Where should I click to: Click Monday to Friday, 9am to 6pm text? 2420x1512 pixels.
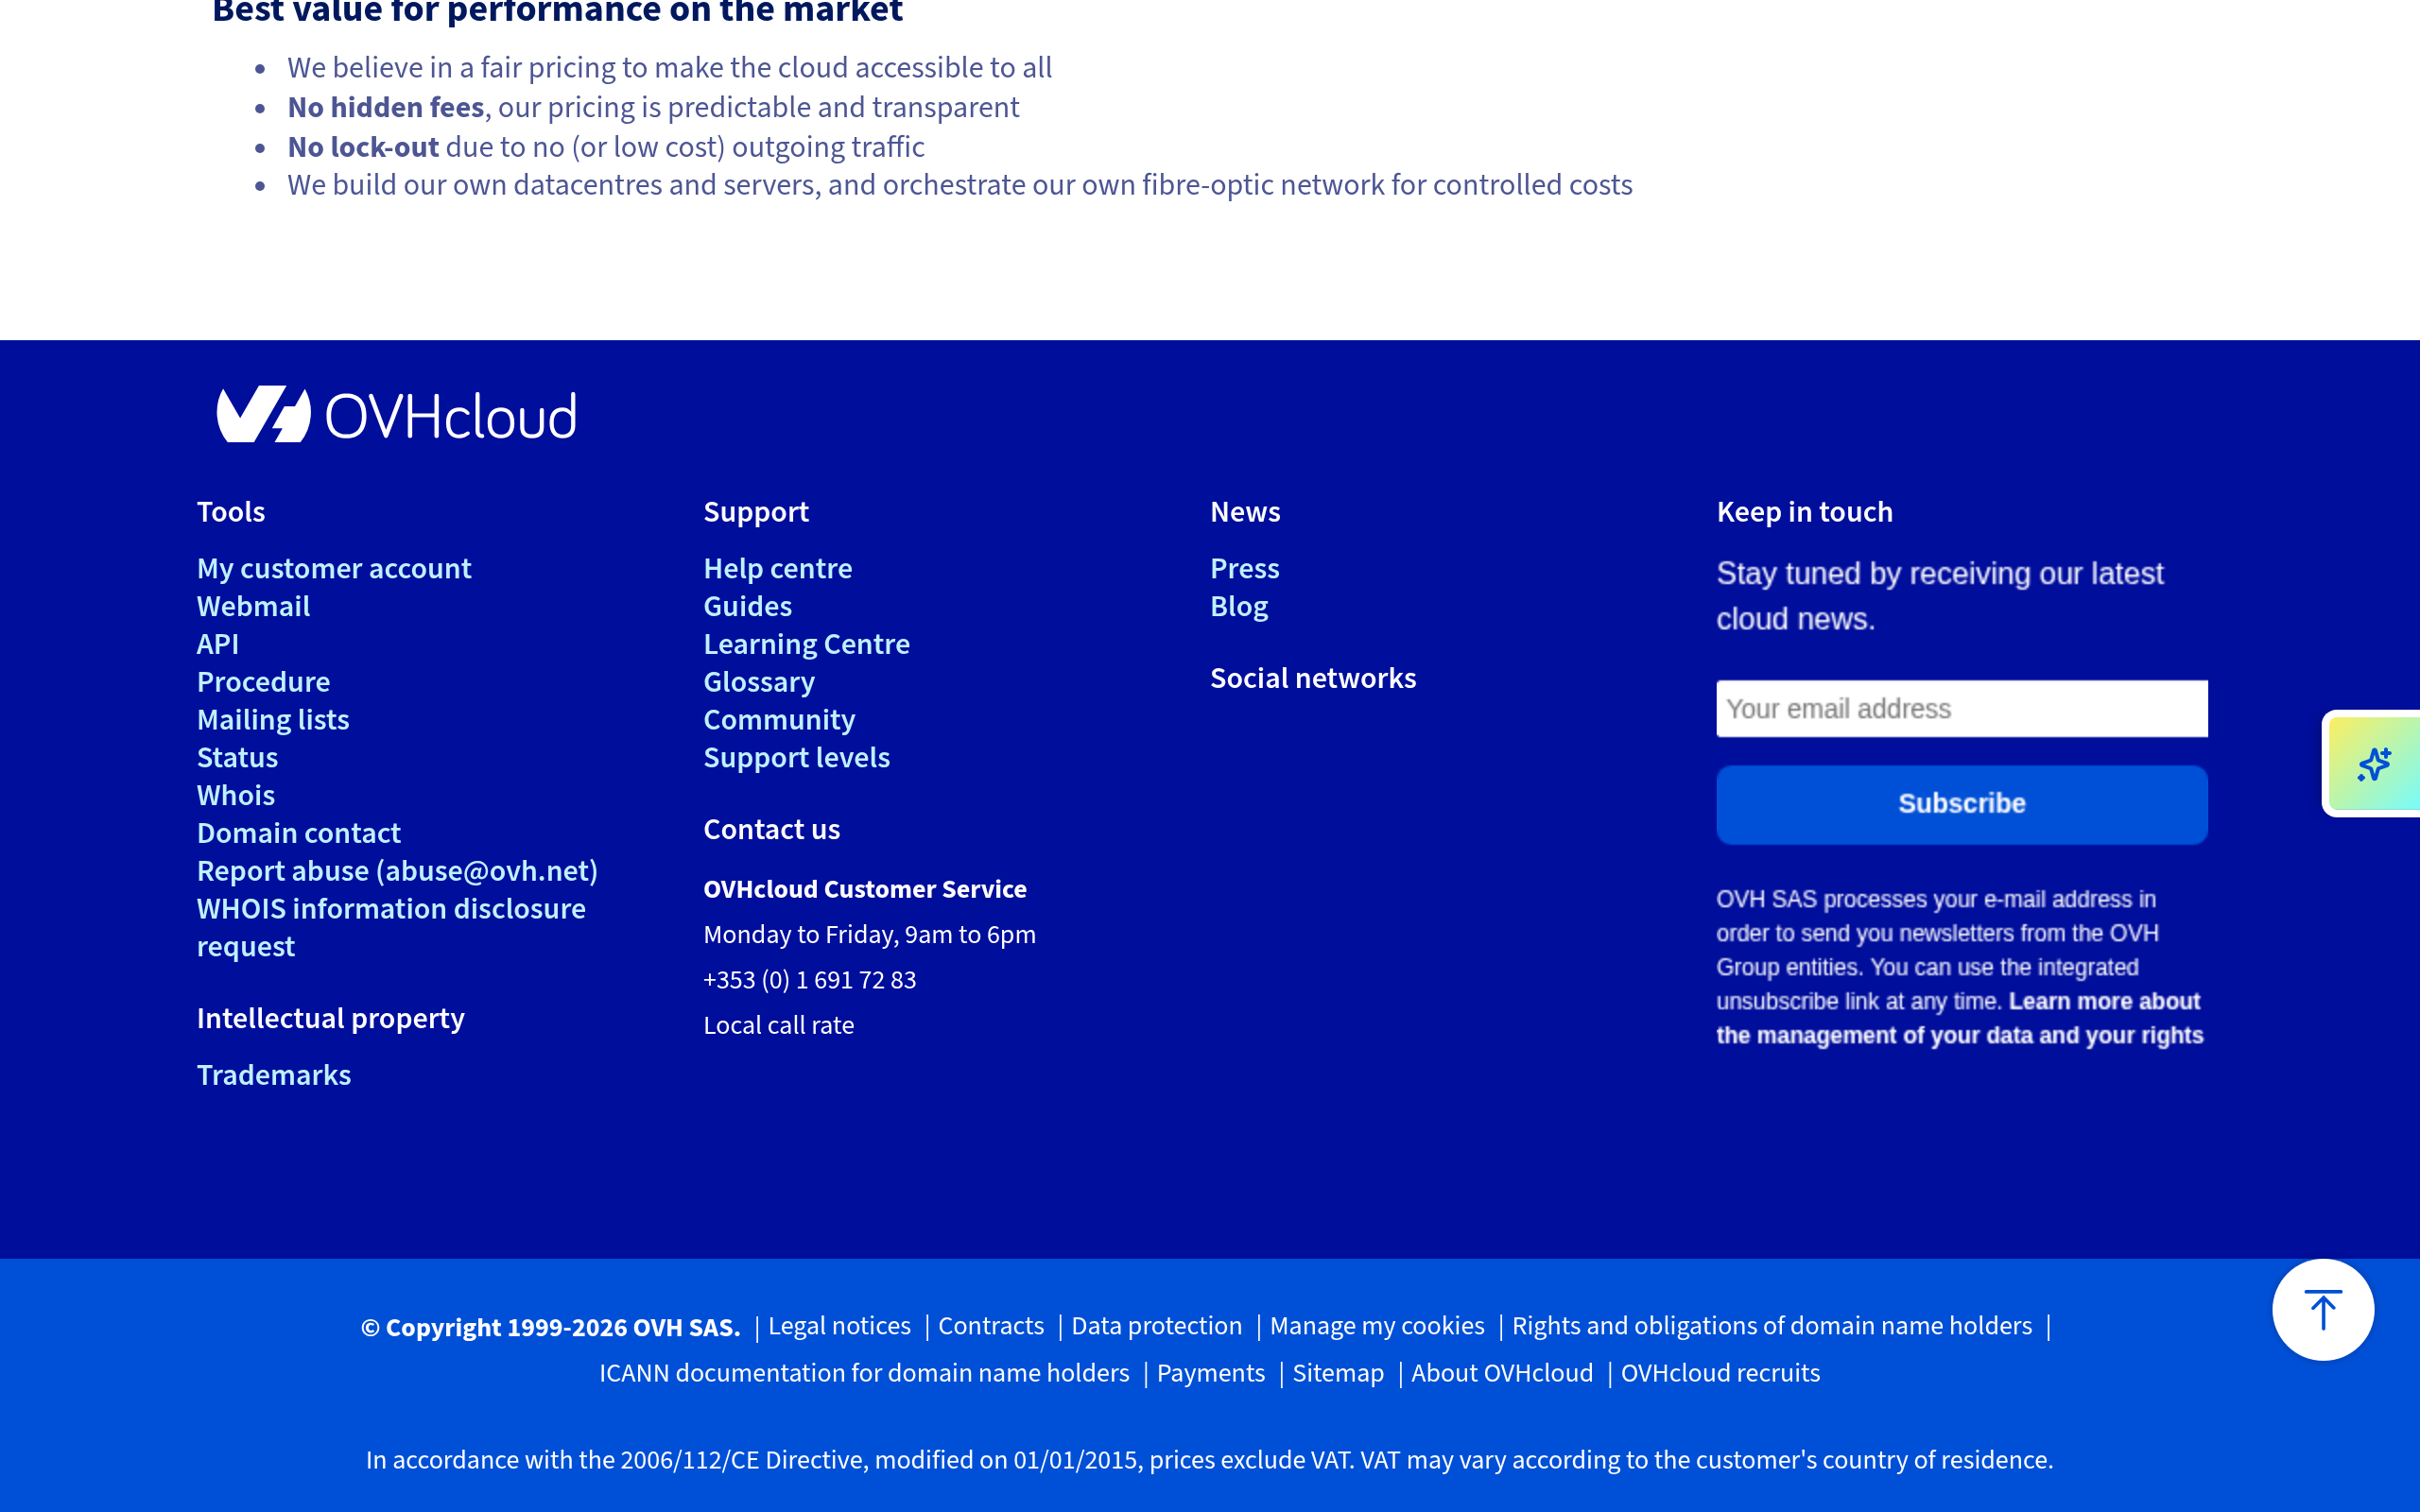pos(870,935)
